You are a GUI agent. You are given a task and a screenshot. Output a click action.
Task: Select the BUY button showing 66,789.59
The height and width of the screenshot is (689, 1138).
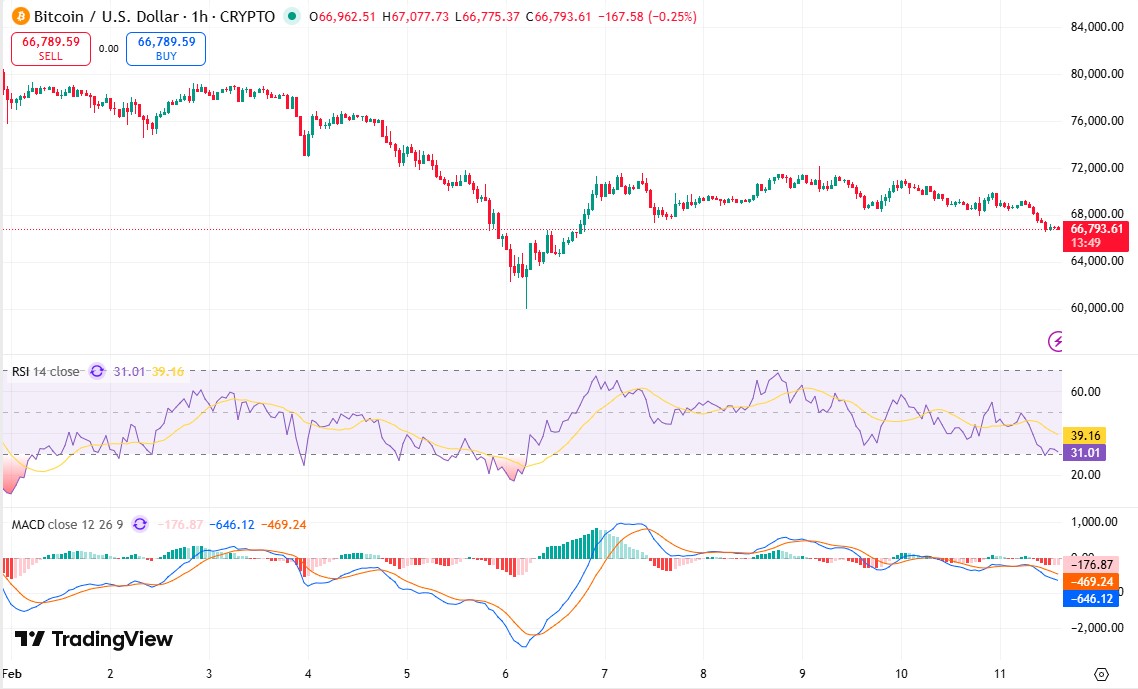pos(165,47)
